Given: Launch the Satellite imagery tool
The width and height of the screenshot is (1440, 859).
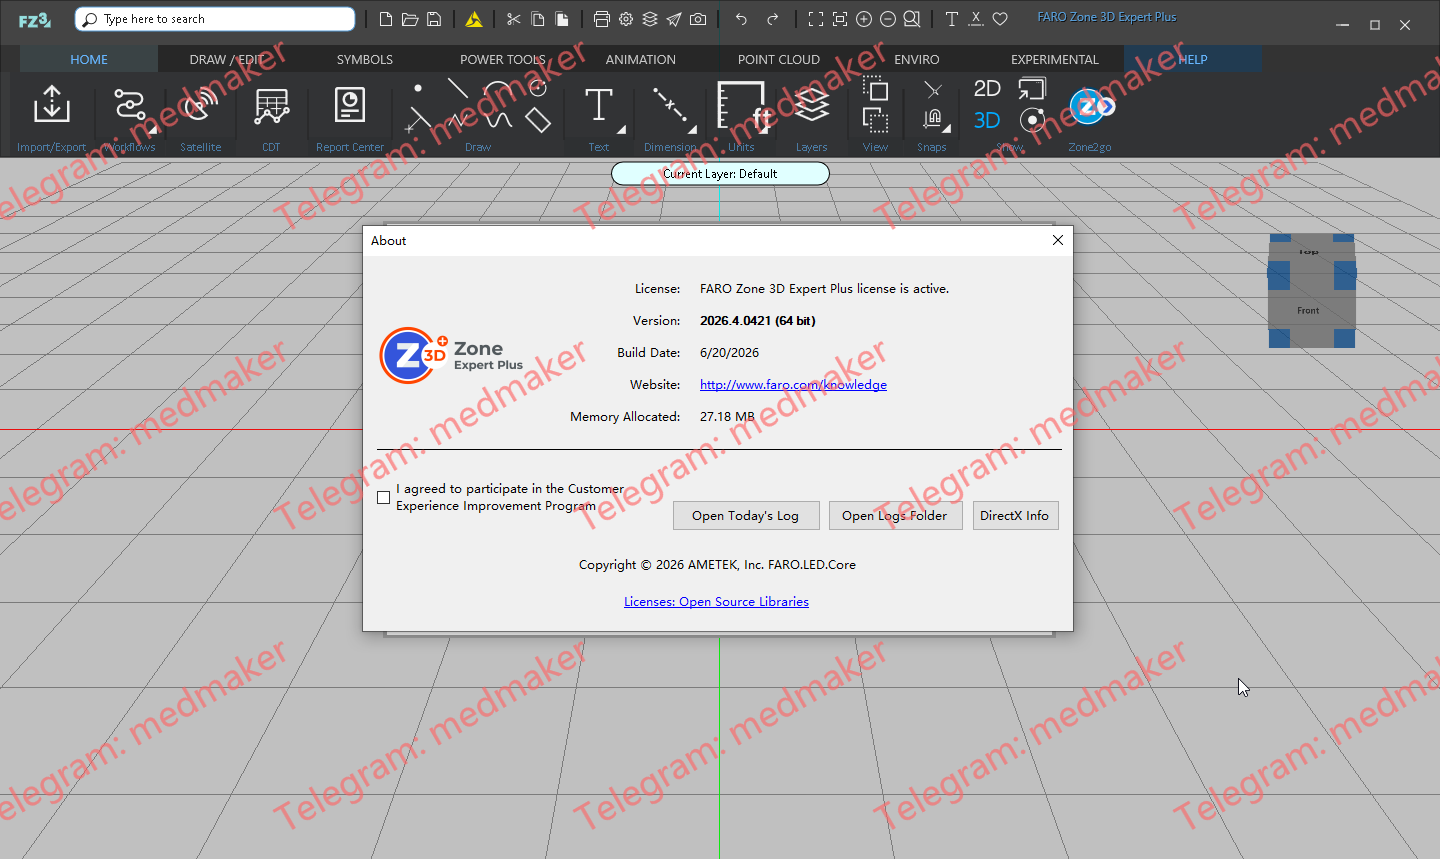Looking at the screenshot, I should tap(200, 104).
